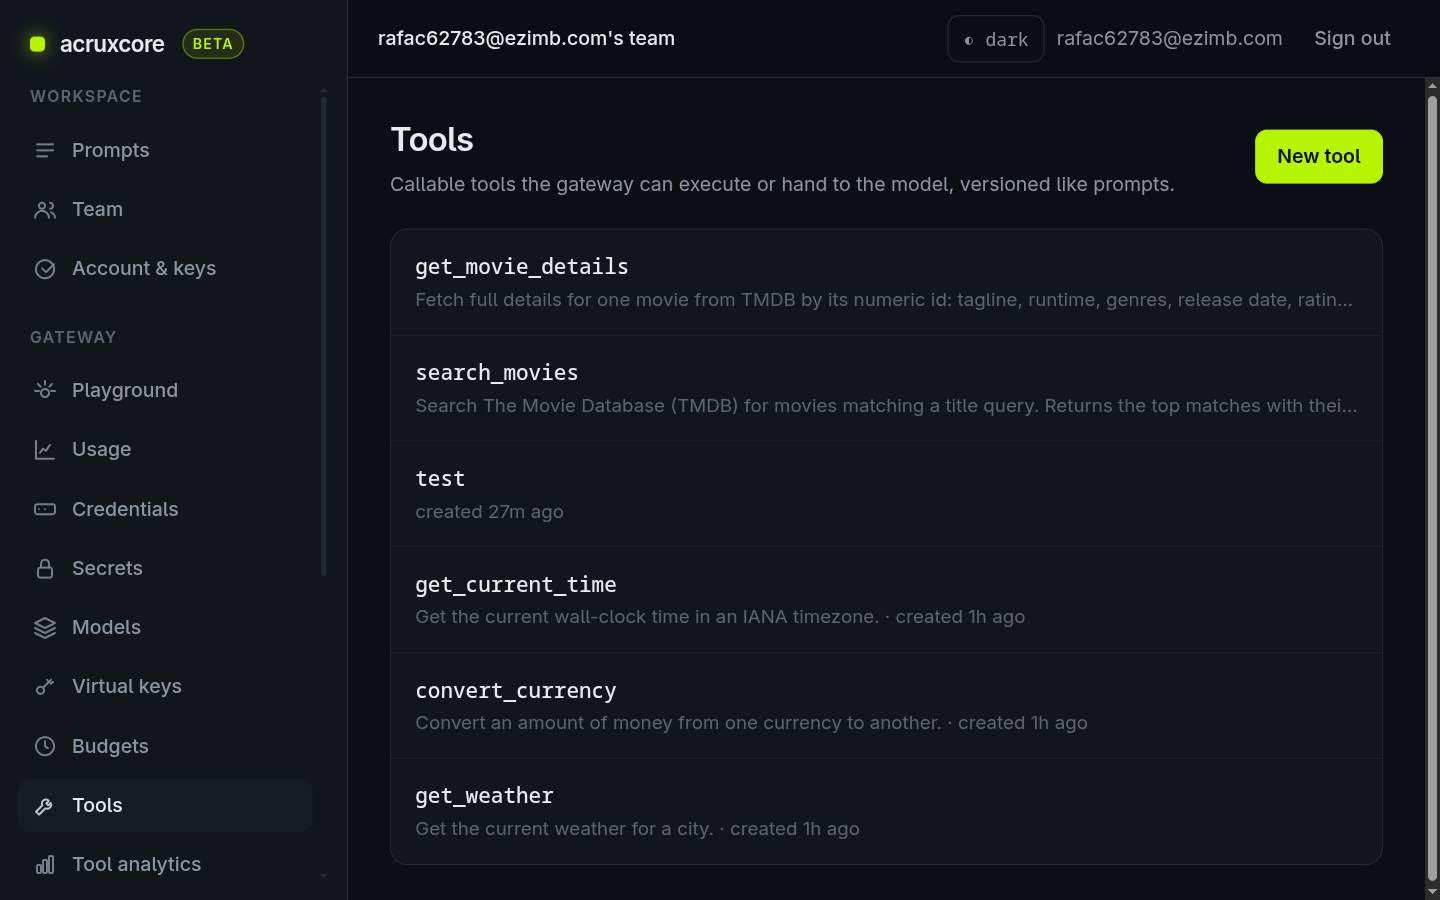Click the sidebar scrollbar thumb

[x=323, y=336]
